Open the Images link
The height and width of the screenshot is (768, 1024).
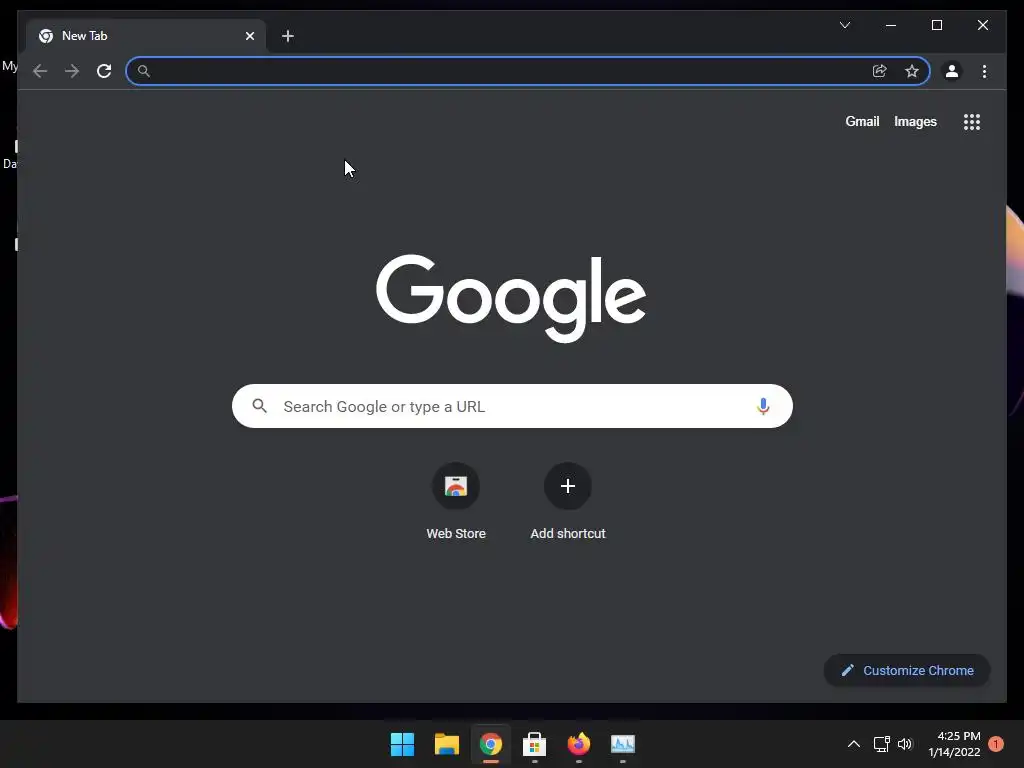click(915, 121)
